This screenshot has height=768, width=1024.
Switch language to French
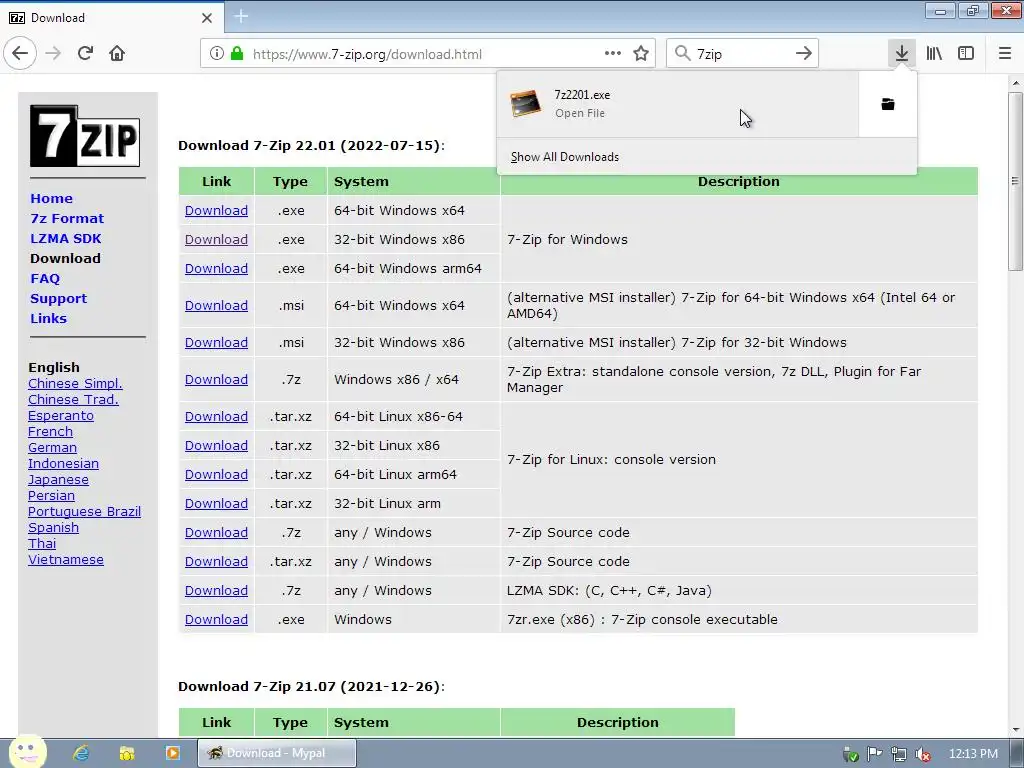pos(50,432)
